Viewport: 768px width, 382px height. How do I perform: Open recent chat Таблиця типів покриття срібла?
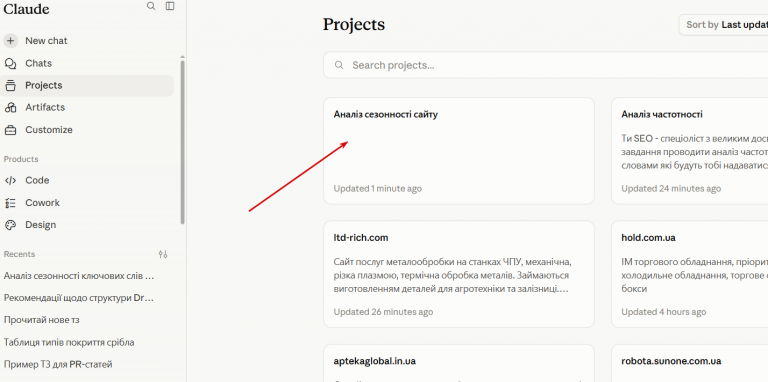[69, 342]
